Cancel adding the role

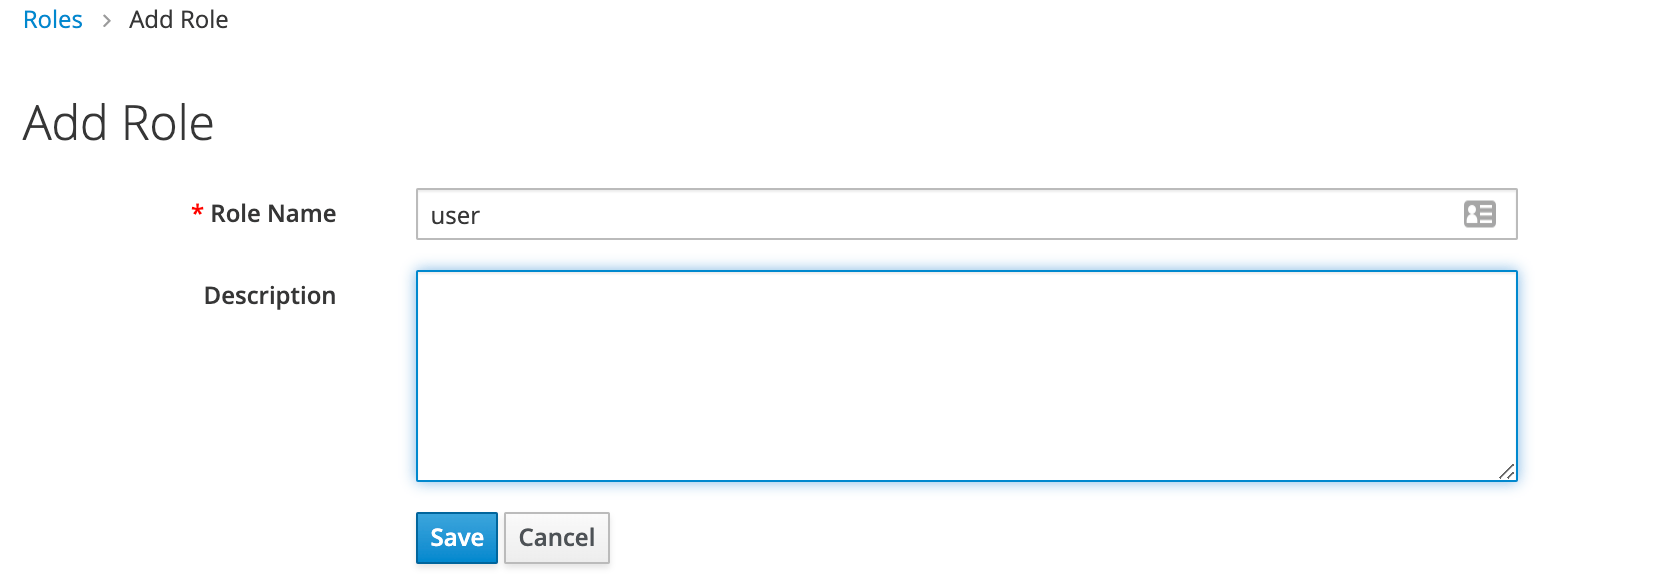click(x=557, y=538)
